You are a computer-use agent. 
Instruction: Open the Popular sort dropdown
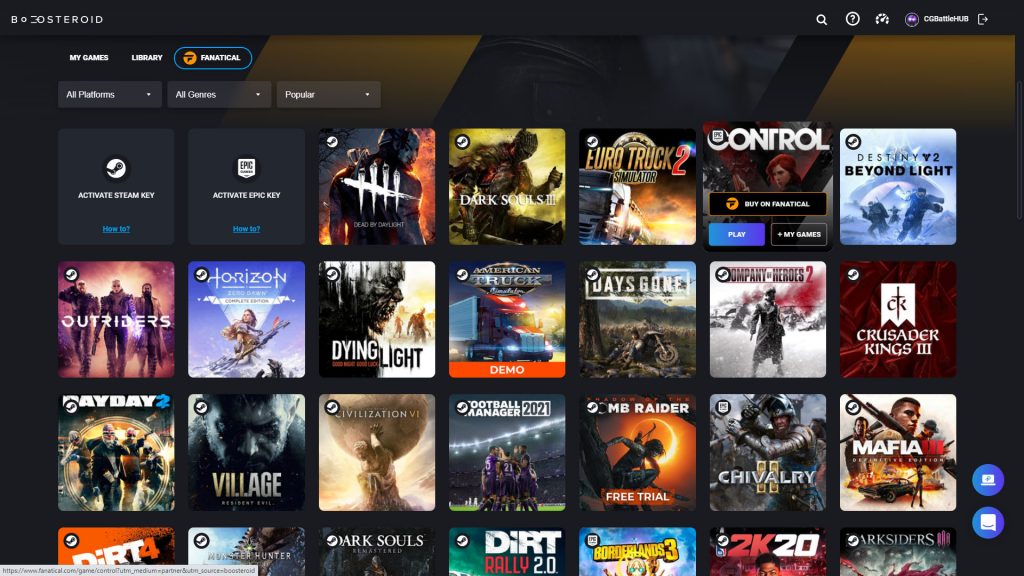point(328,95)
